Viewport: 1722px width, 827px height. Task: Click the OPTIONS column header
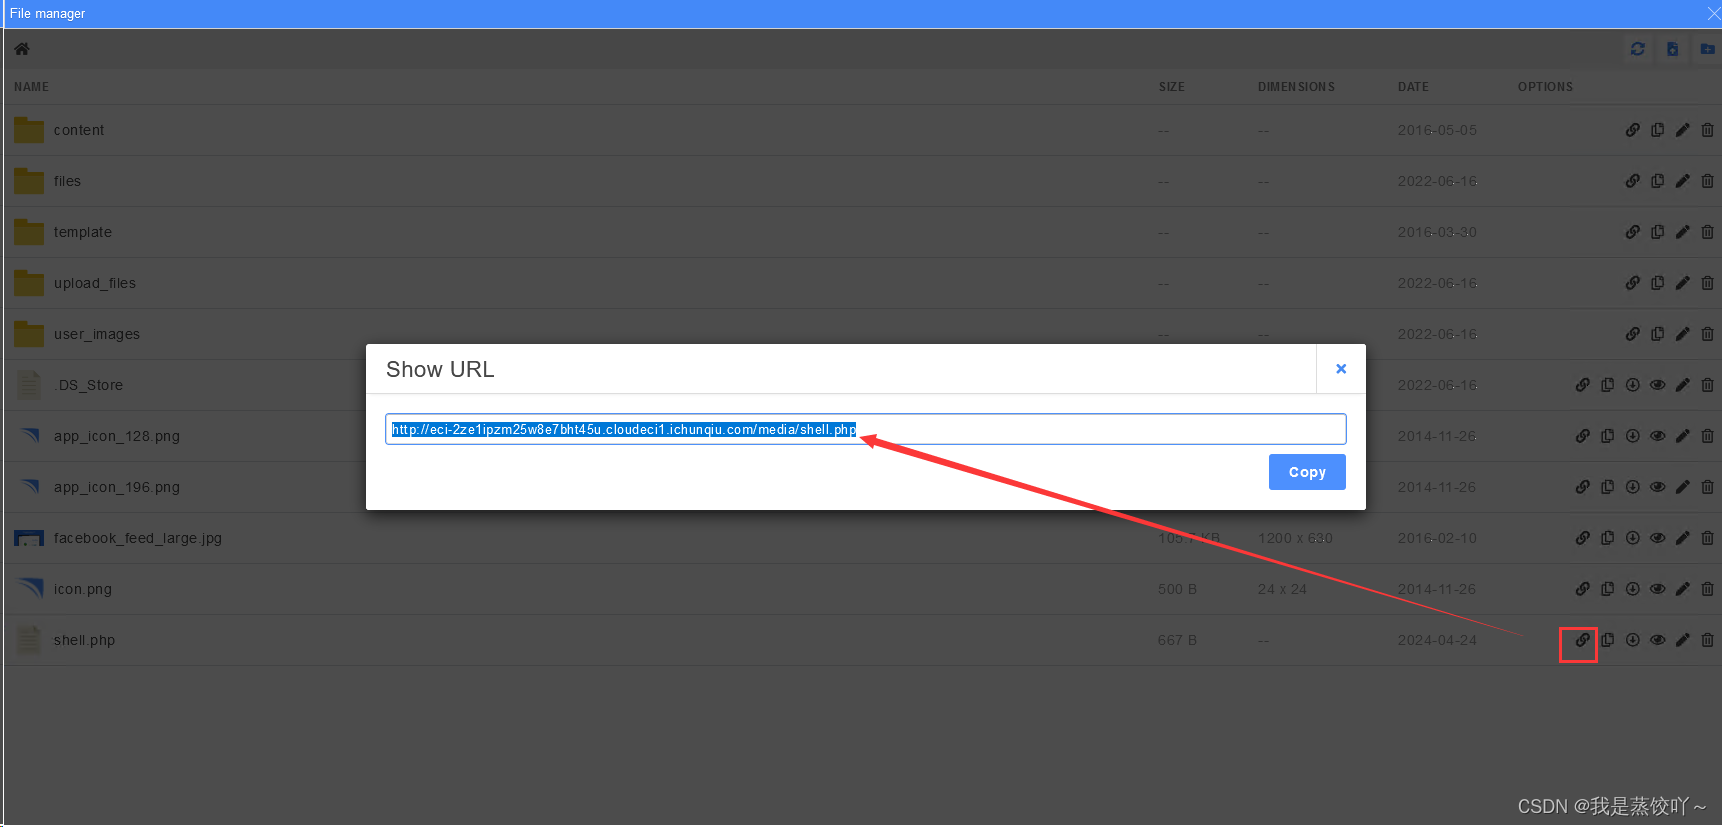pos(1545,87)
